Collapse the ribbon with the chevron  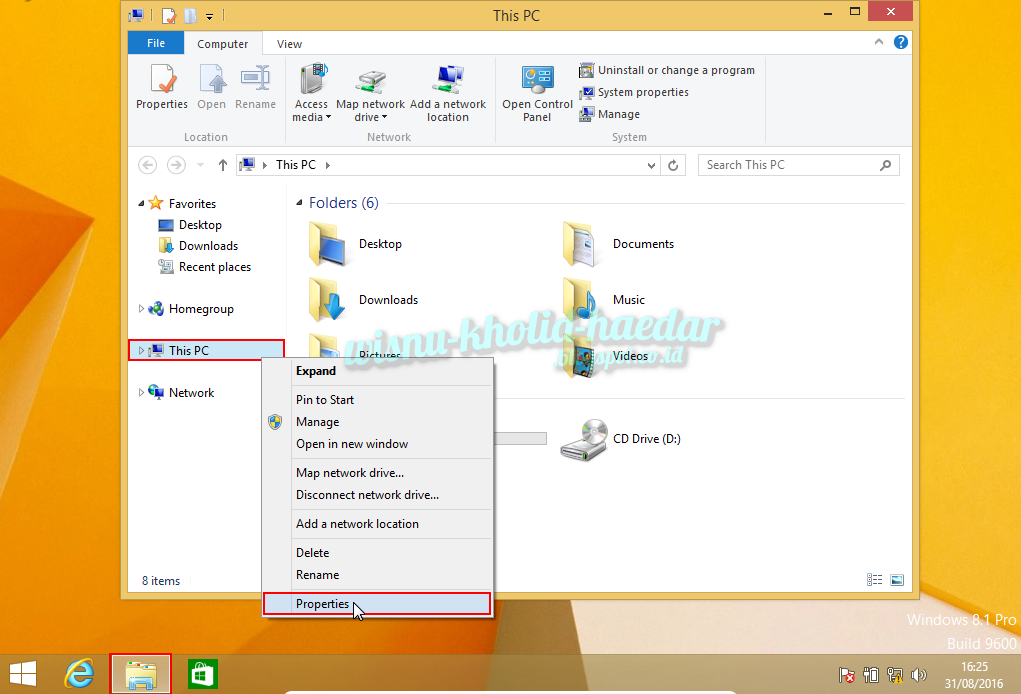pos(878,43)
